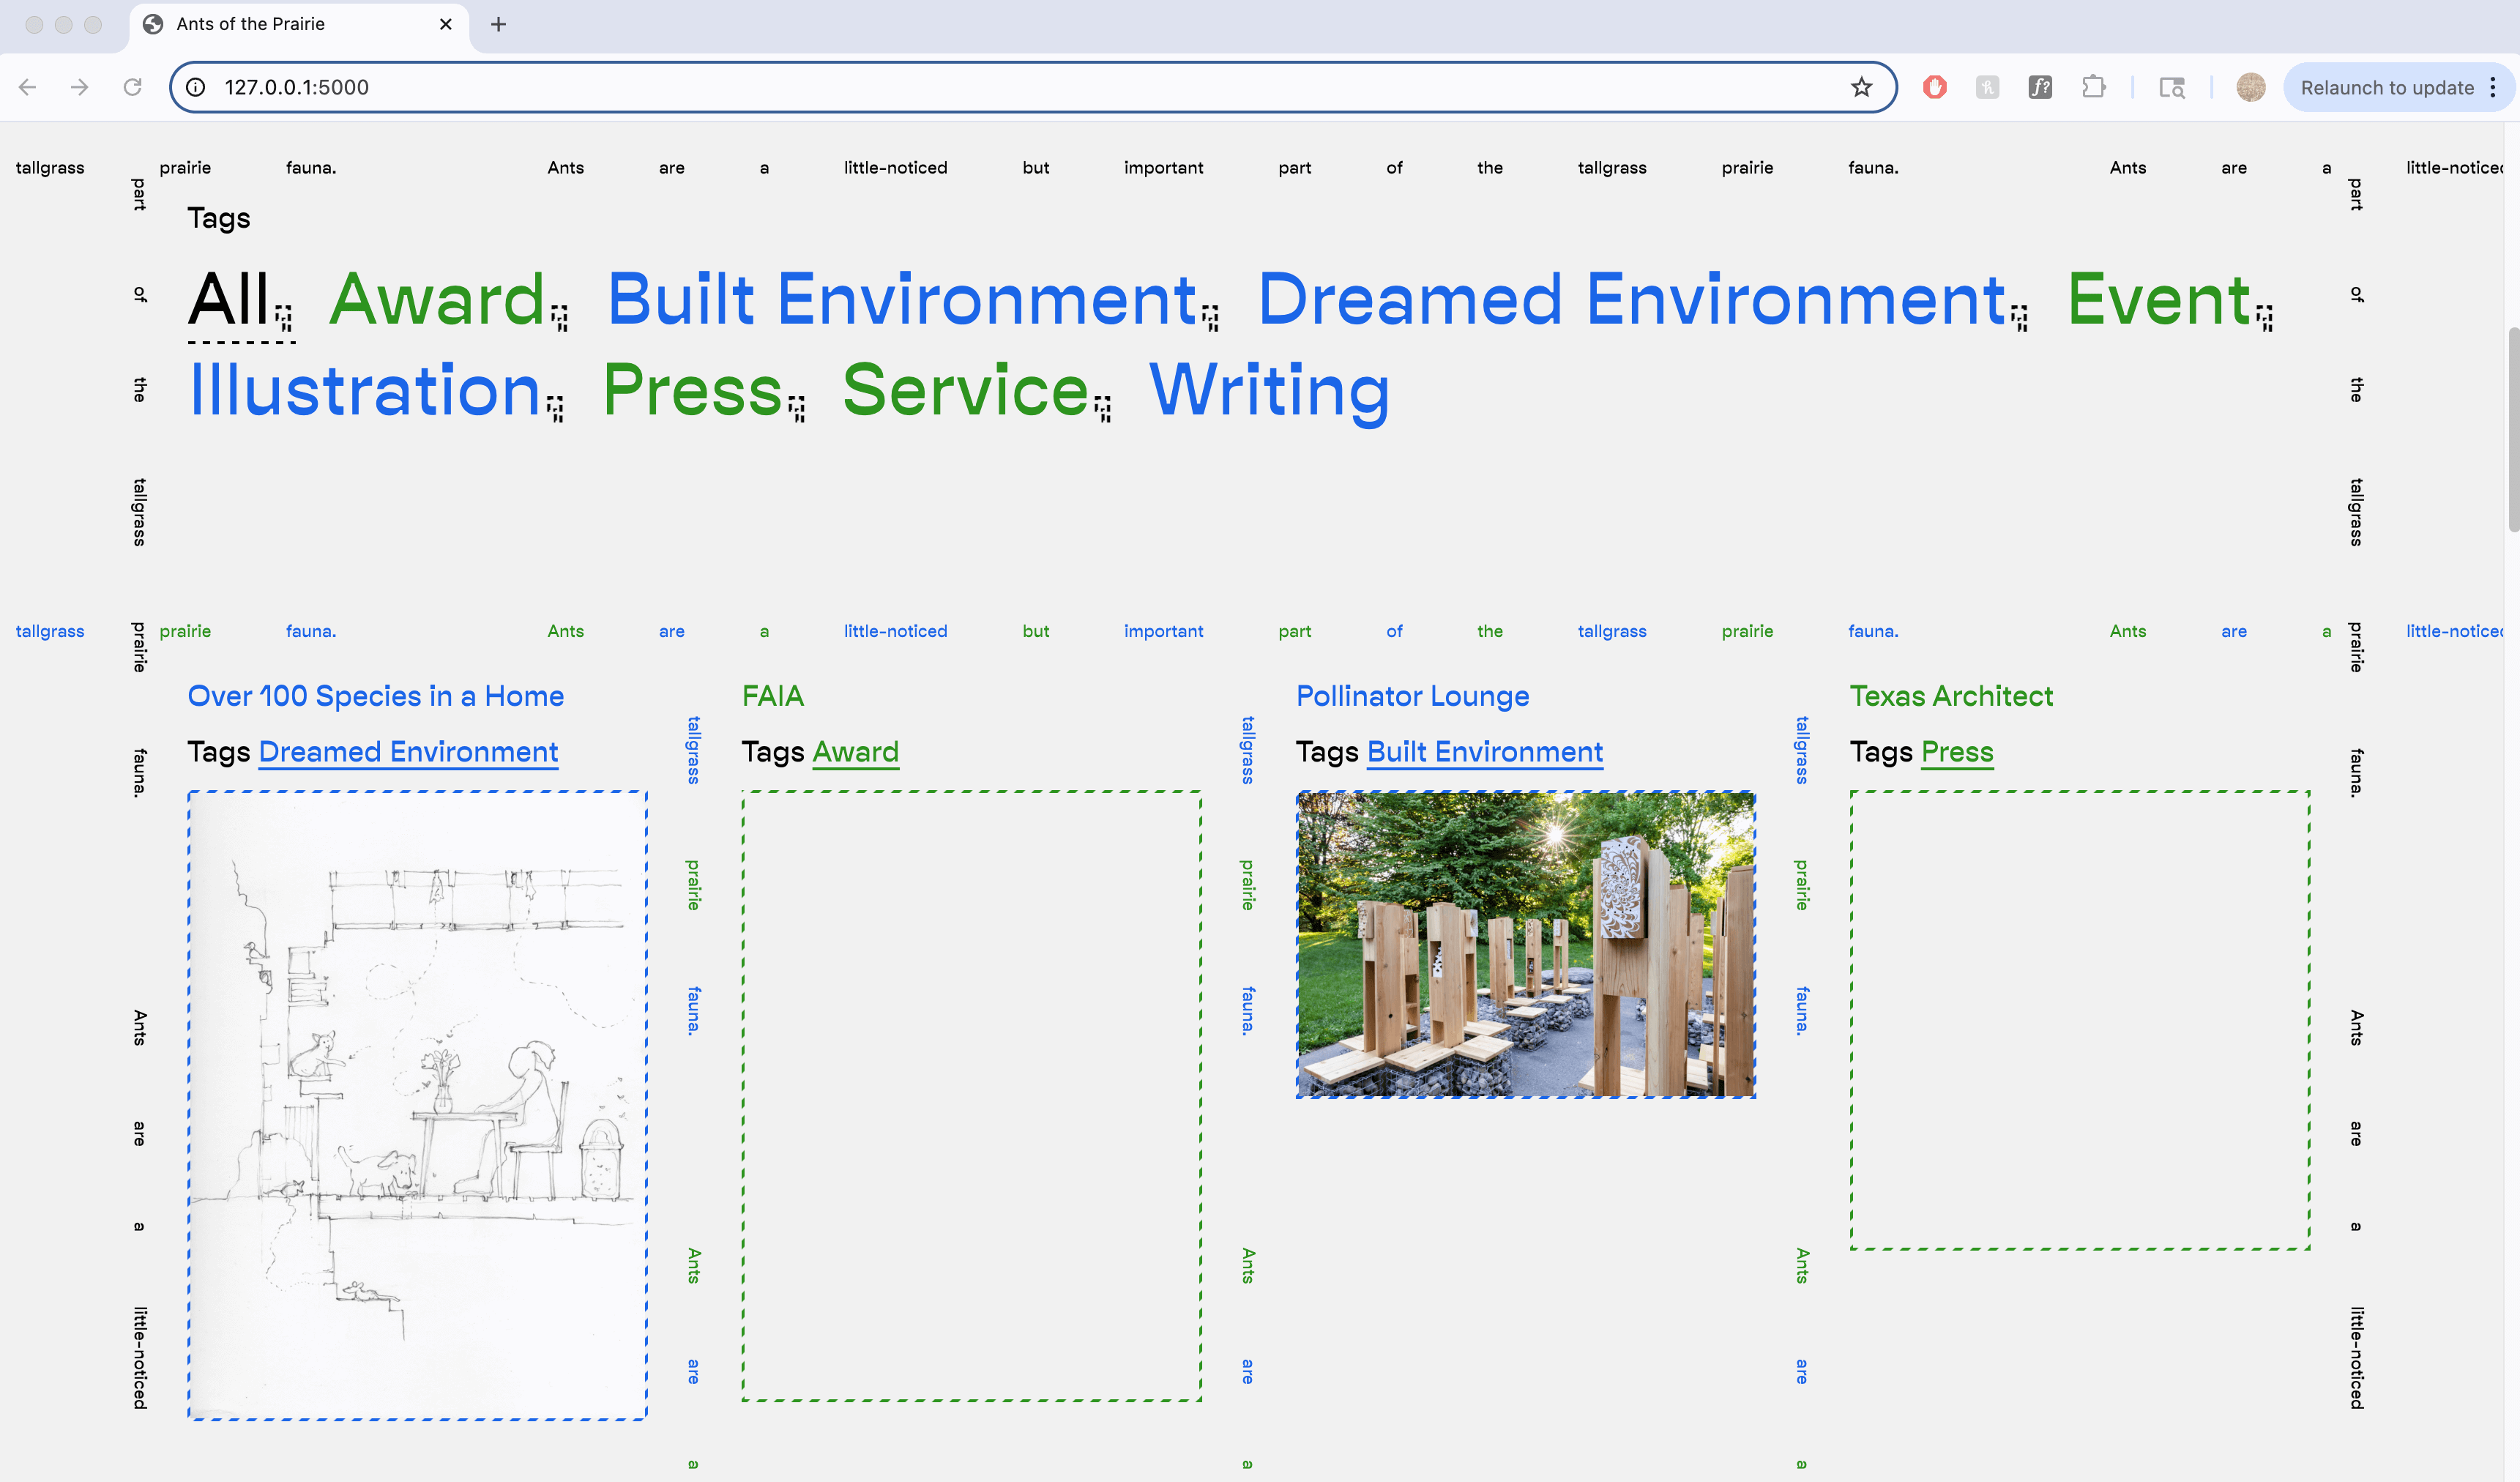The height and width of the screenshot is (1482, 2520).
Task: Open the font identifier extension icon
Action: point(2040,87)
